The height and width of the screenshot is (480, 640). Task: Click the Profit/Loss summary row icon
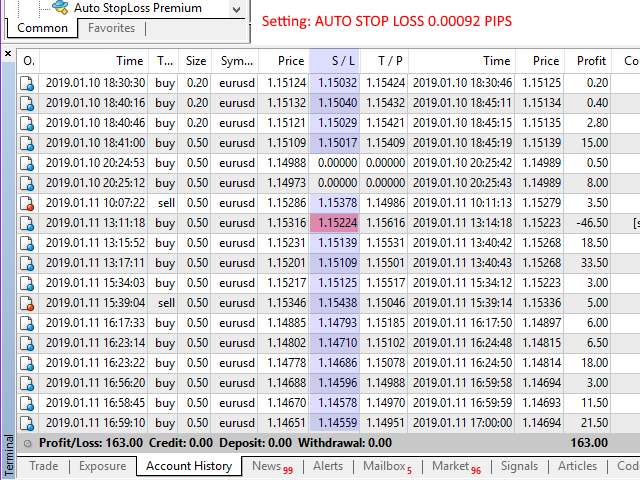pos(28,442)
